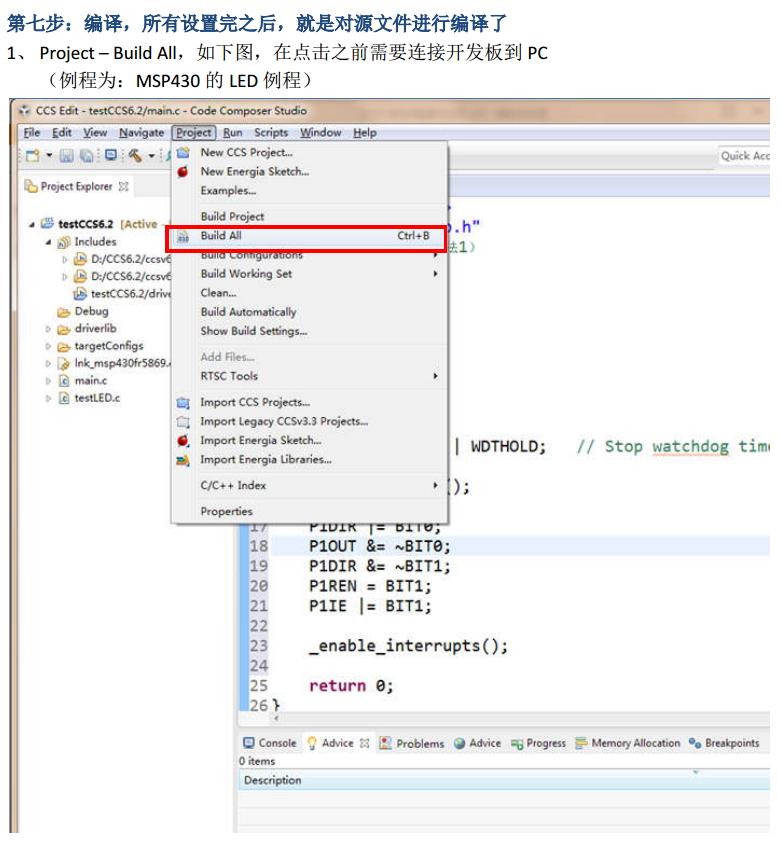Expand the lnk_msp430fr5869 file node
This screenshot has height=844, width=782.
[x=48, y=363]
